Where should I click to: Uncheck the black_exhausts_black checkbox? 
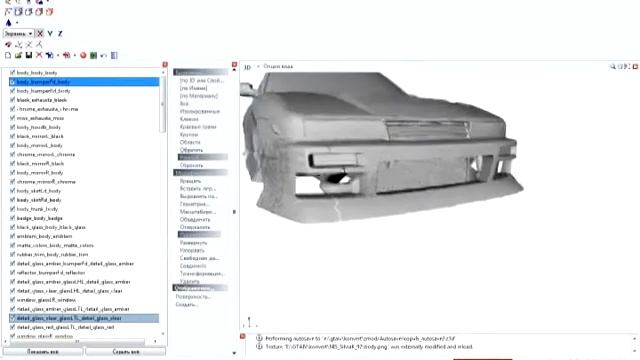pyautogui.click(x=12, y=100)
